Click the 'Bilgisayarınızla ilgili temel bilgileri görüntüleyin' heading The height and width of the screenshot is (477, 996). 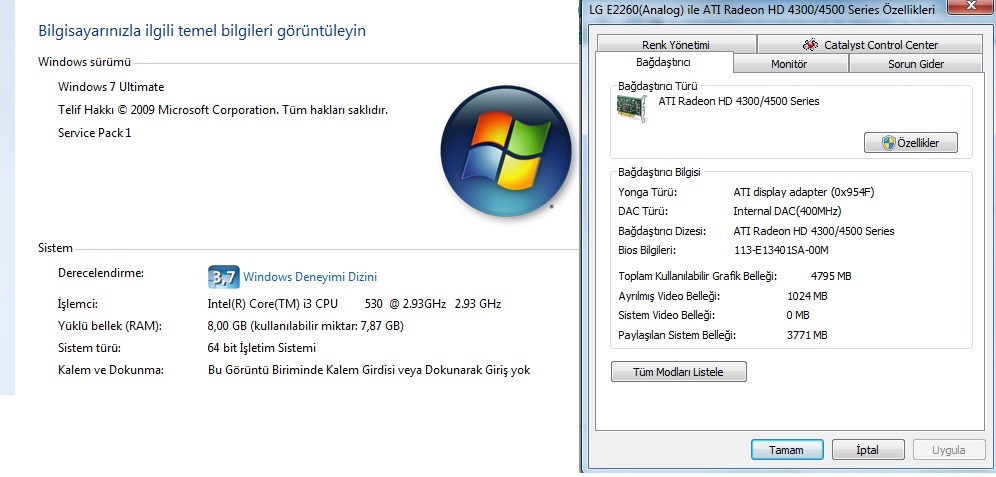coord(202,30)
